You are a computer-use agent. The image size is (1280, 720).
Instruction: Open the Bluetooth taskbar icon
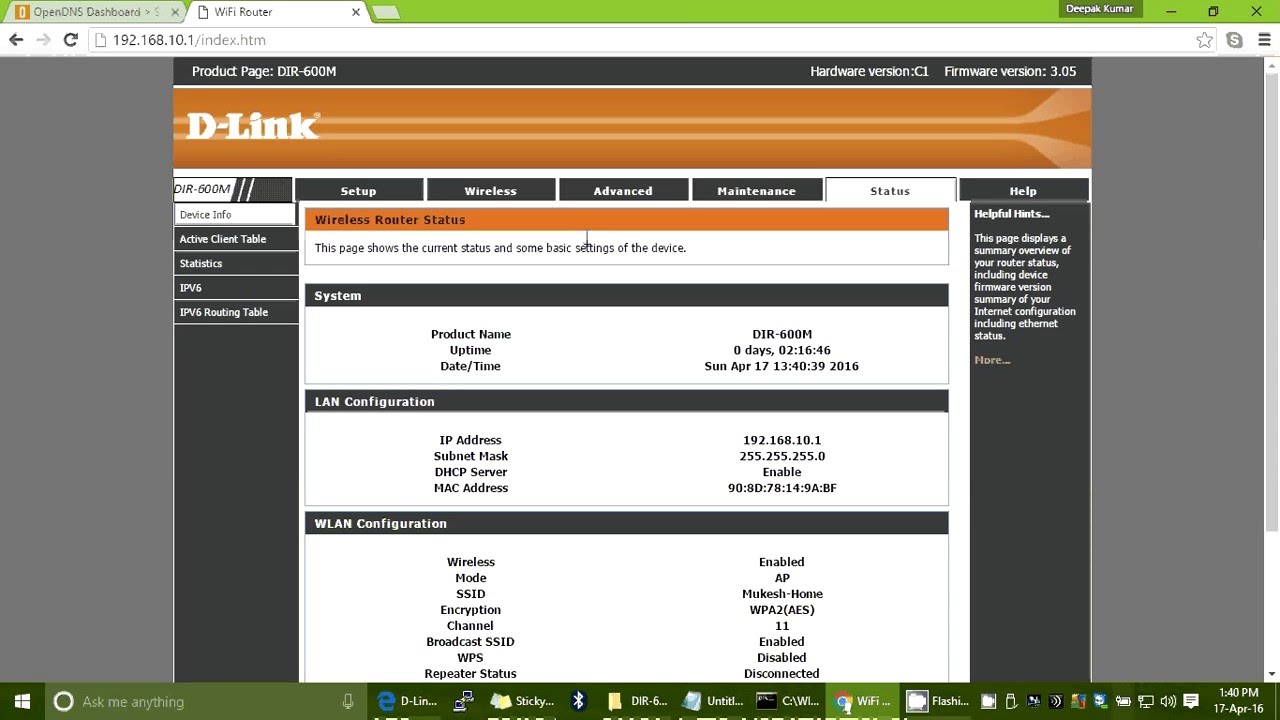pos(578,701)
